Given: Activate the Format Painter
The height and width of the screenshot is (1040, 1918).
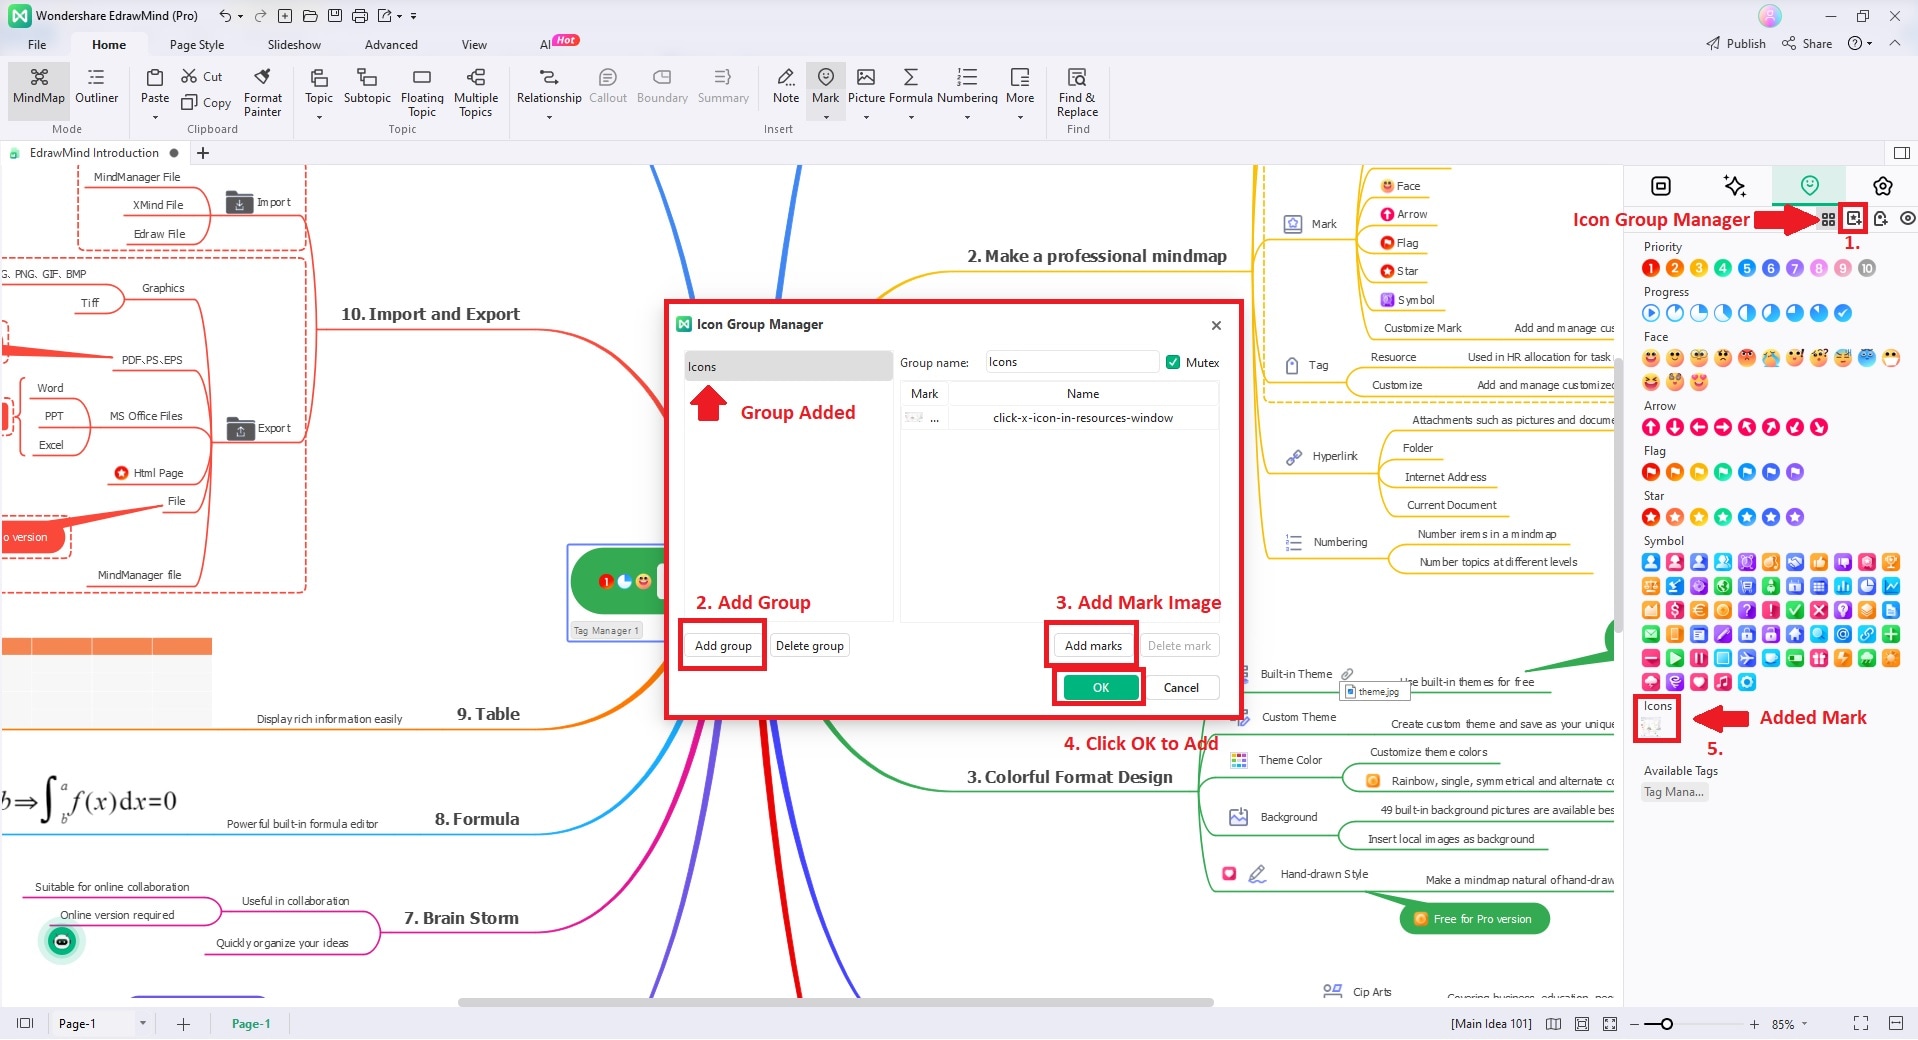Looking at the screenshot, I should [263, 92].
